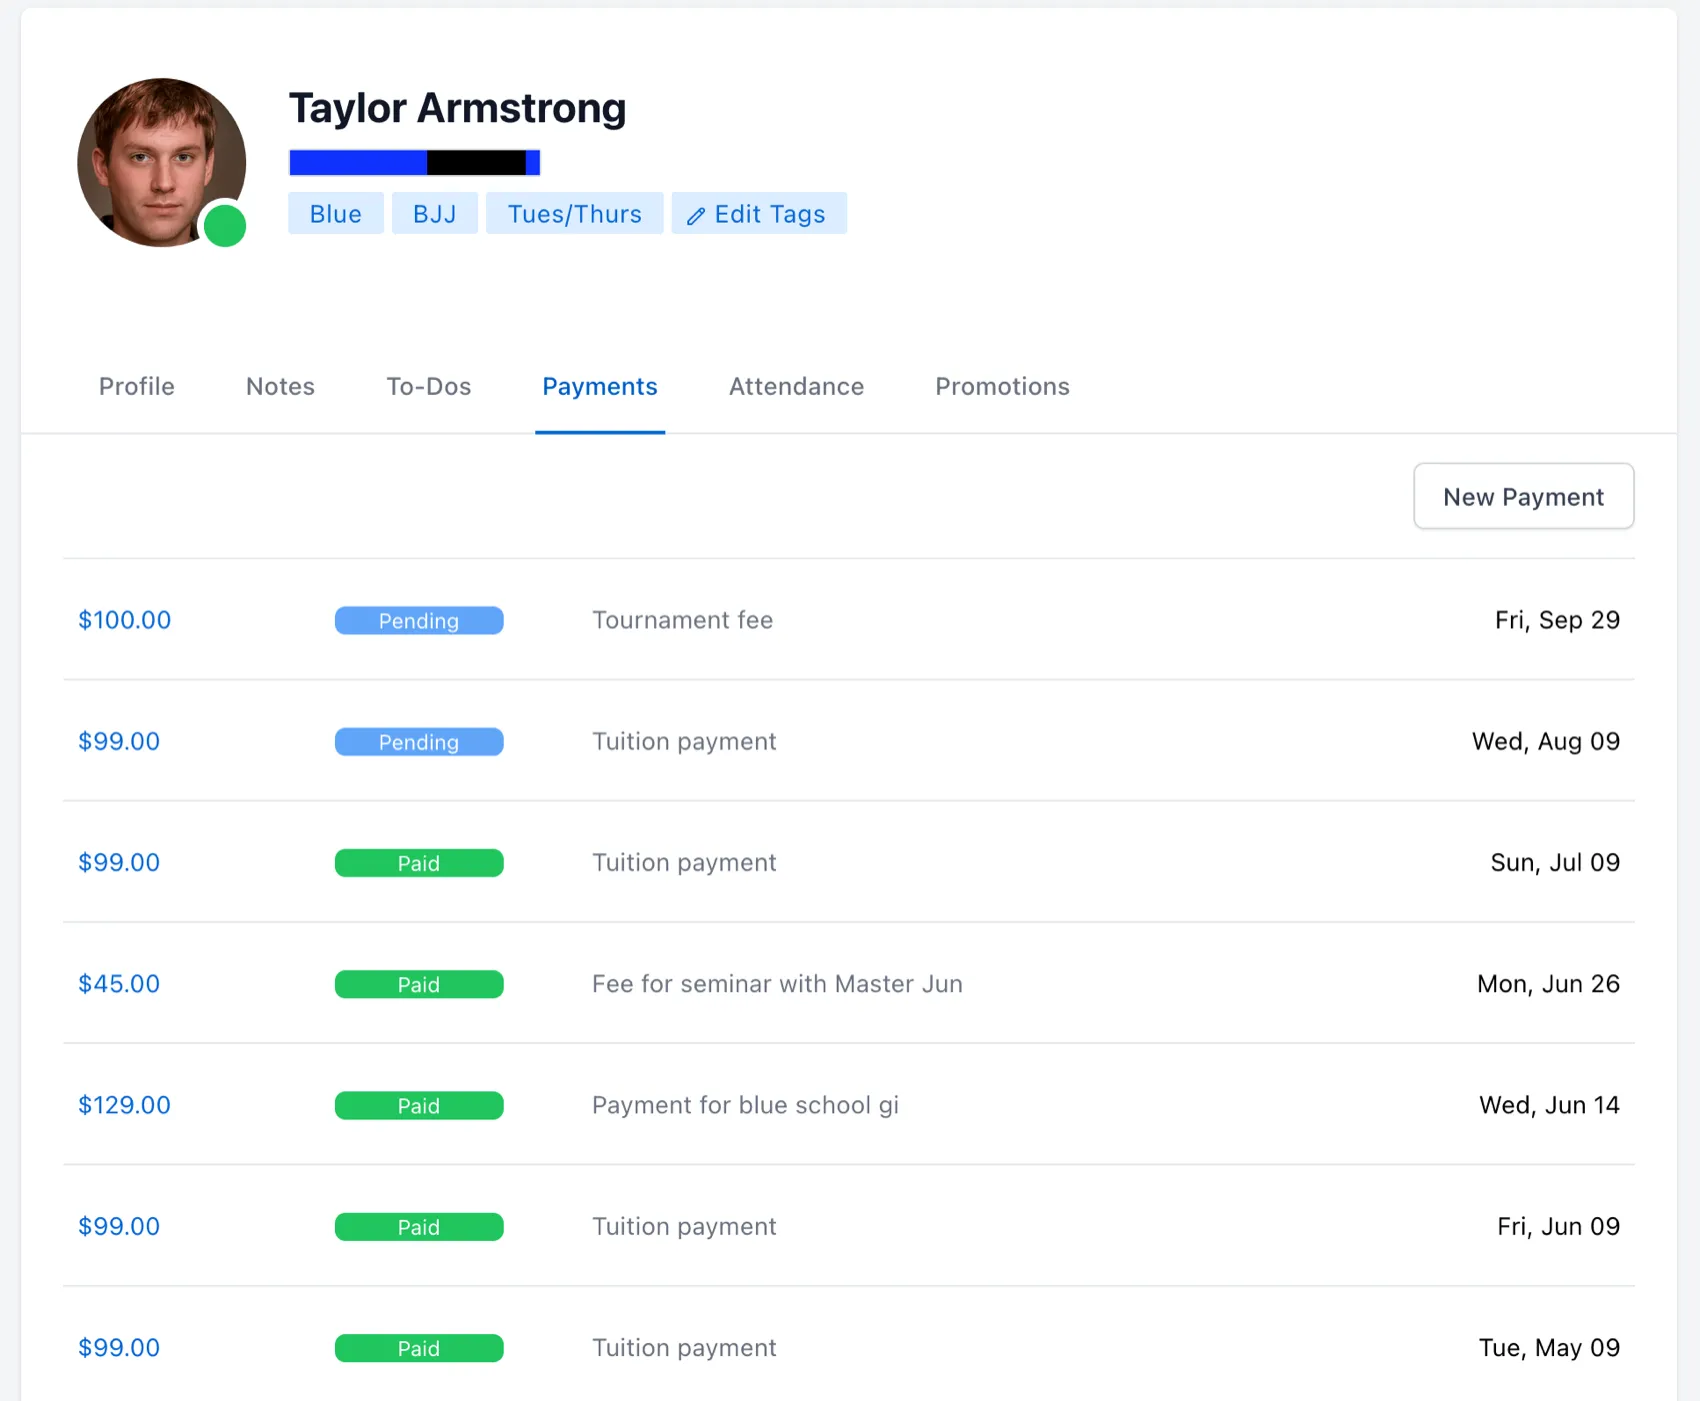View the Promotions tab
The height and width of the screenshot is (1401, 1700).
tap(1001, 387)
